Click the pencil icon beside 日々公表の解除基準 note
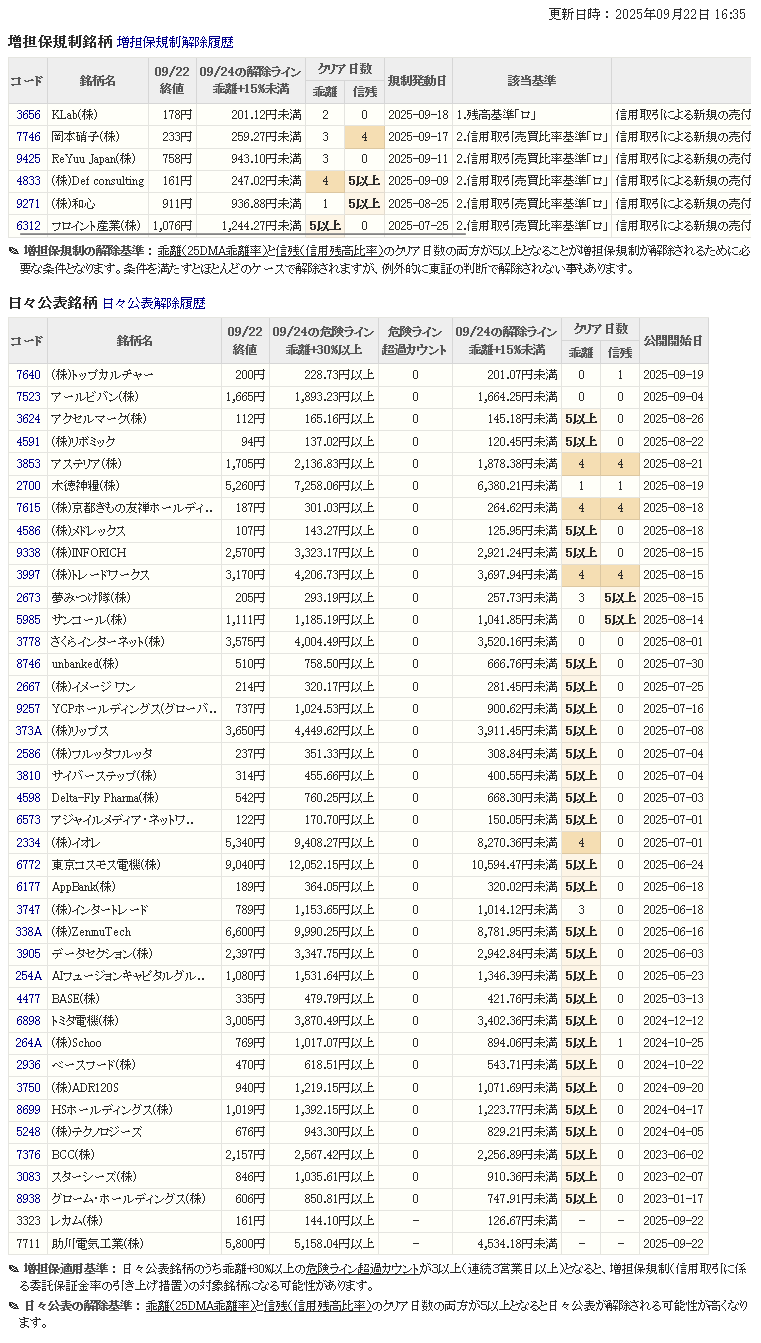 14,1306
